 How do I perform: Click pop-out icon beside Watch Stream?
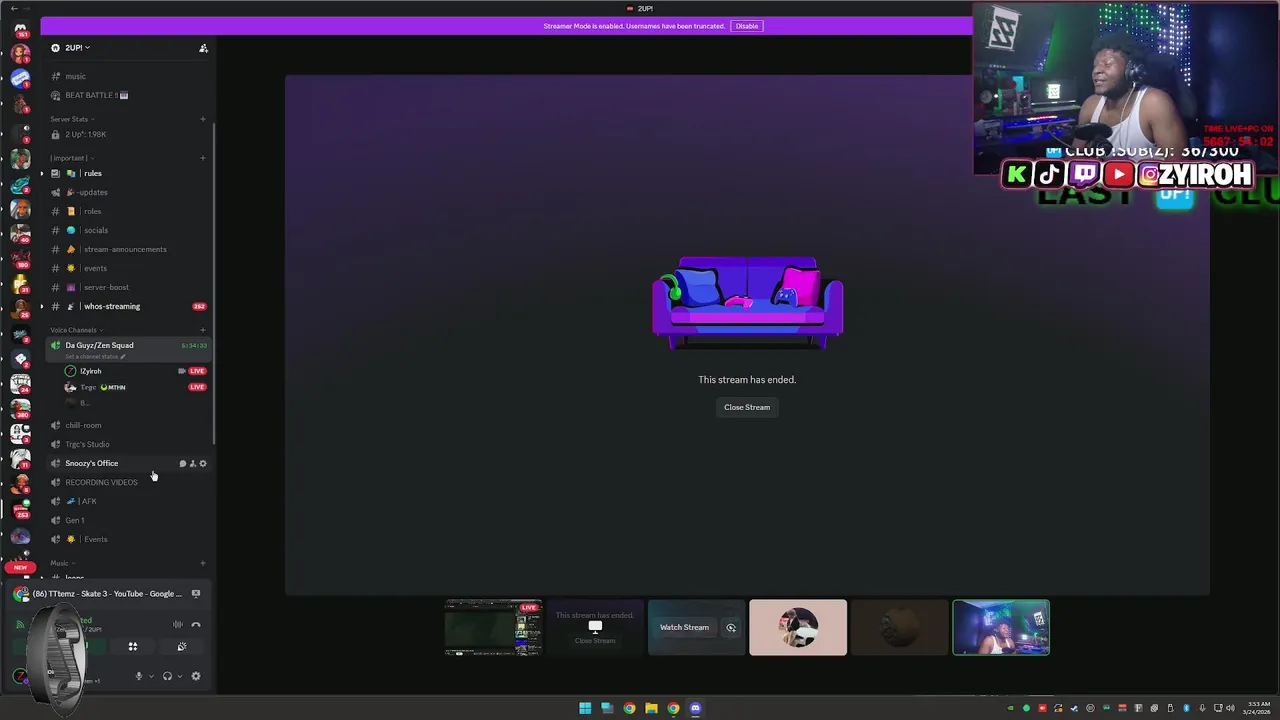[x=731, y=628]
